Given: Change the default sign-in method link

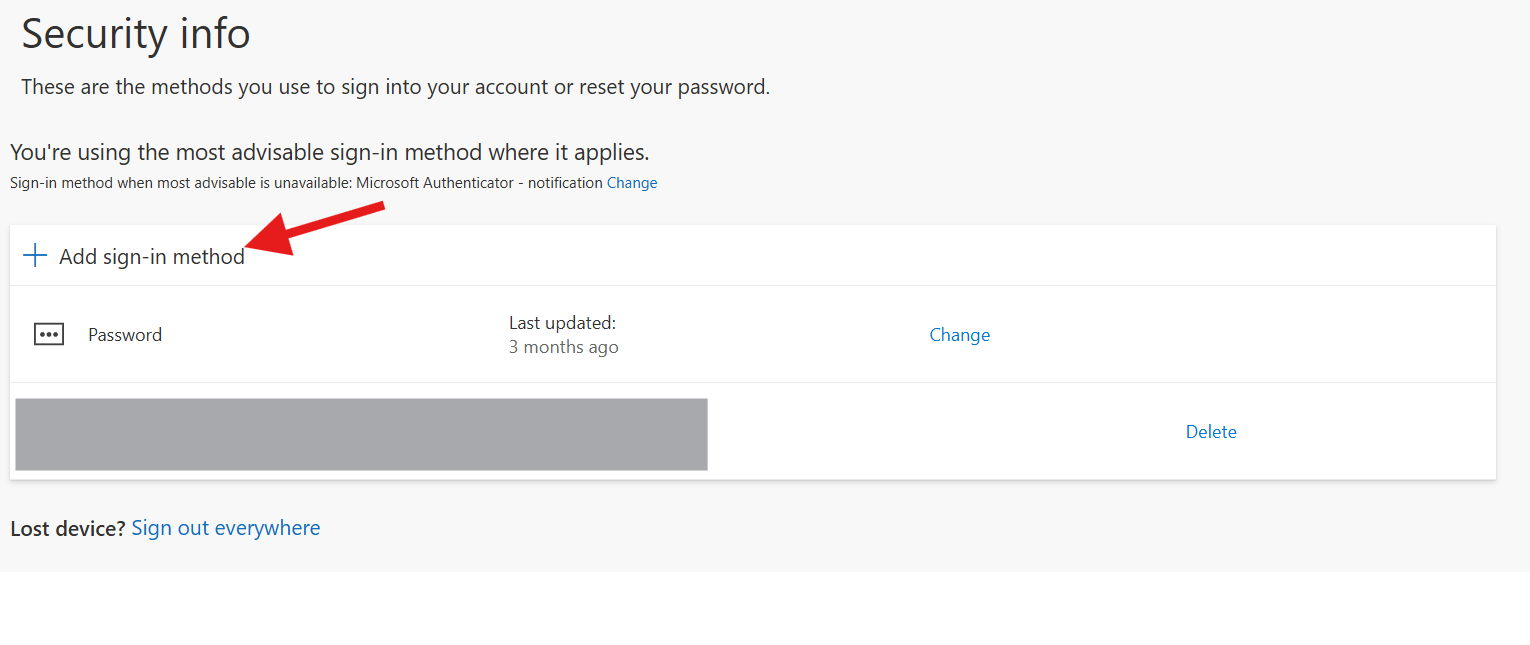Looking at the screenshot, I should coord(632,183).
